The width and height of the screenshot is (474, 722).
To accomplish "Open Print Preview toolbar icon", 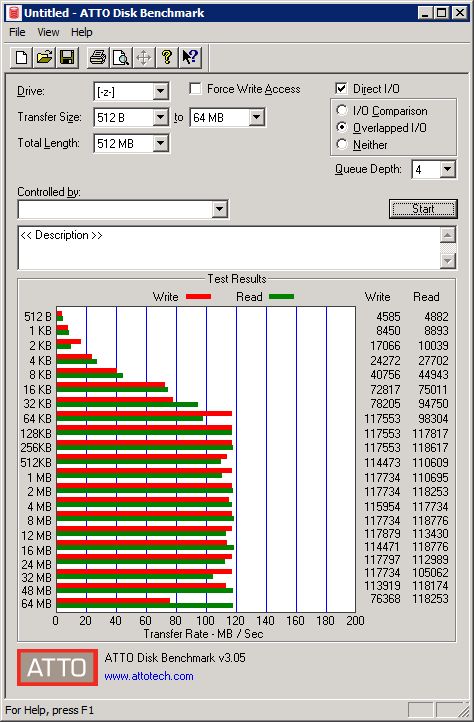I will (121, 58).
